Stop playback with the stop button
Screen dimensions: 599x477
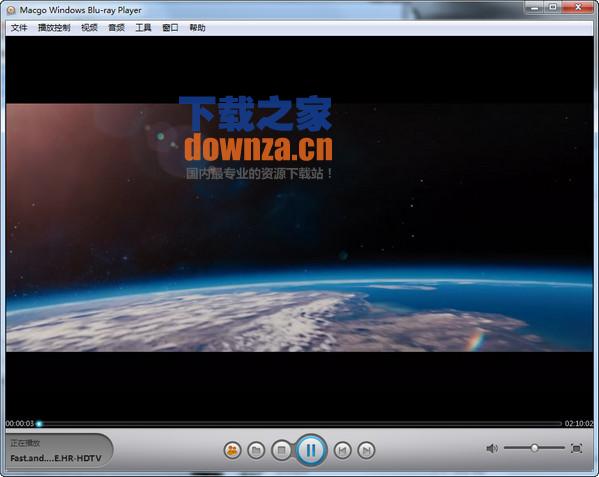[281, 450]
